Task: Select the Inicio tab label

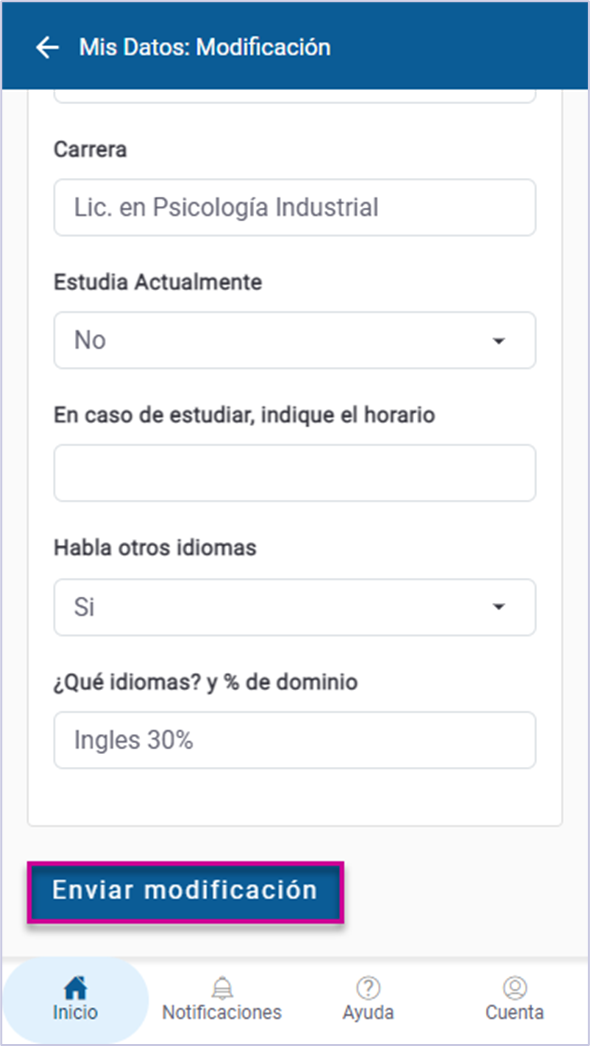Action: point(75,1012)
